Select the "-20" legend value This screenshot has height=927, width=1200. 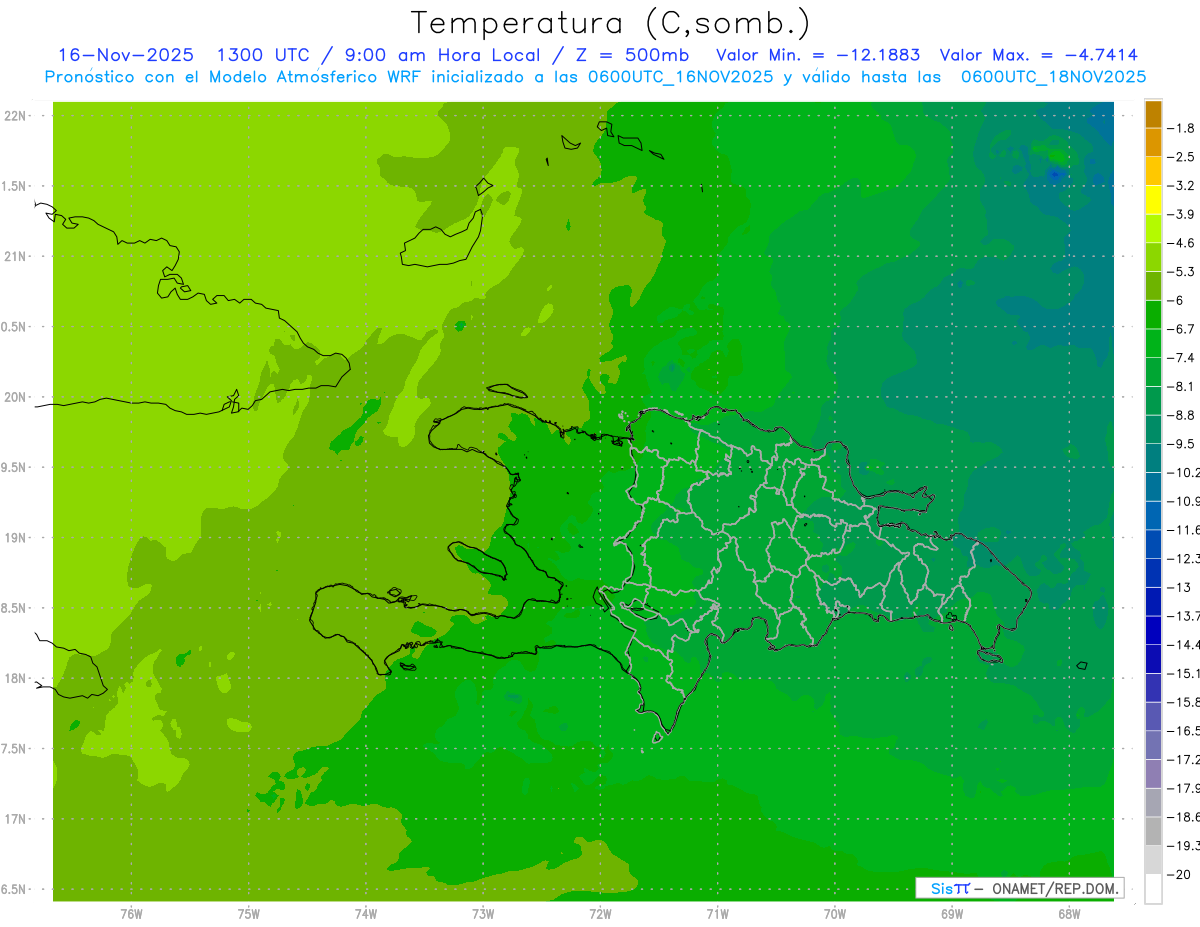(1179, 874)
